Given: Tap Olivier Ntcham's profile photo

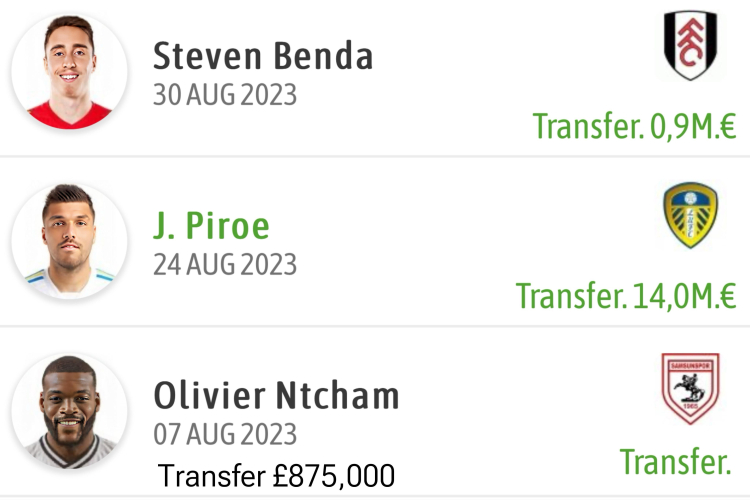Looking at the screenshot, I should pos(69,411).
